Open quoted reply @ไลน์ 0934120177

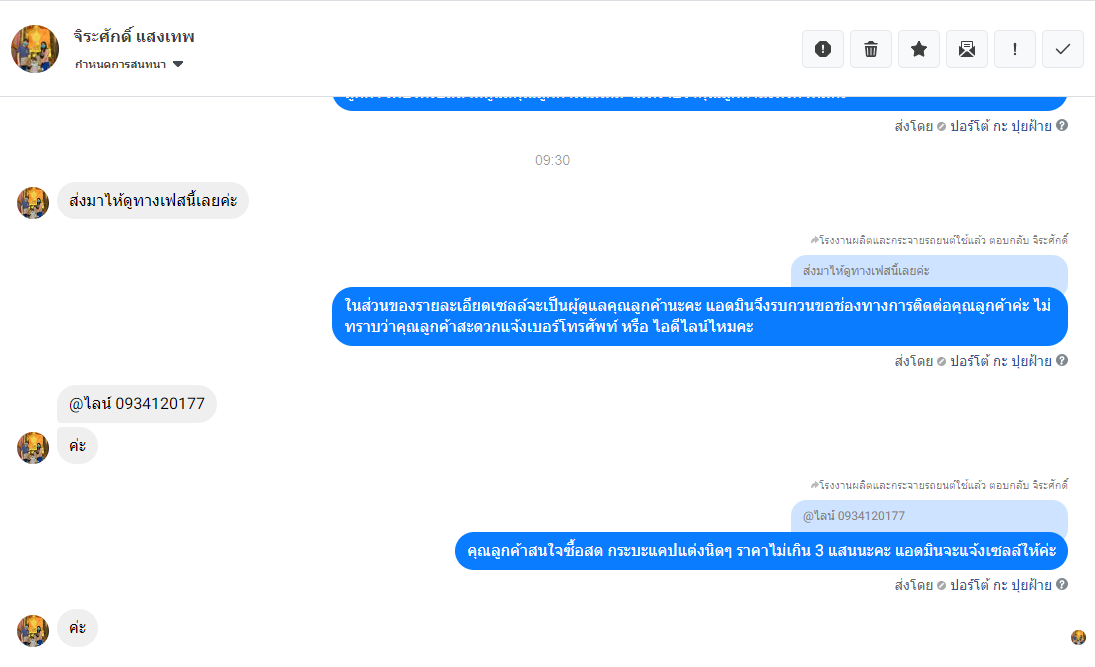pos(929,516)
